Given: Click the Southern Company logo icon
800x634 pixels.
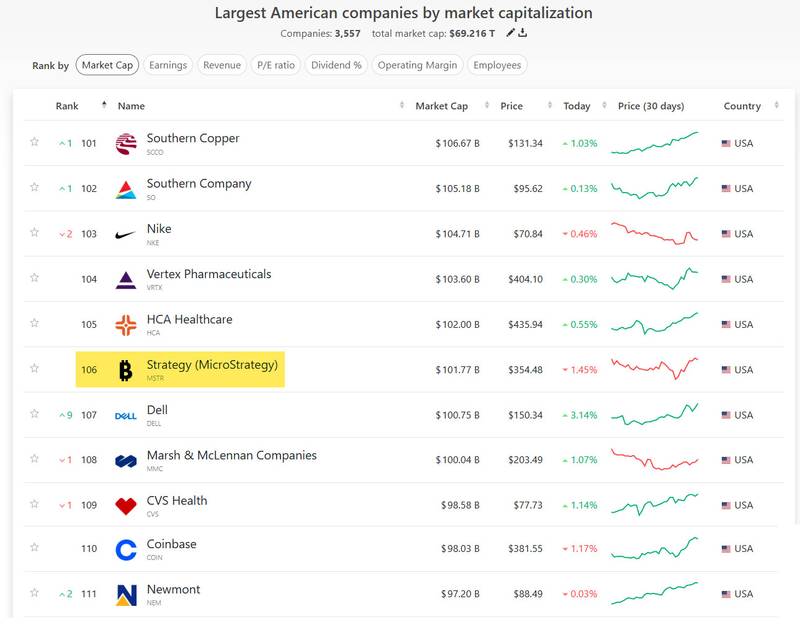Looking at the screenshot, I should (x=126, y=189).
